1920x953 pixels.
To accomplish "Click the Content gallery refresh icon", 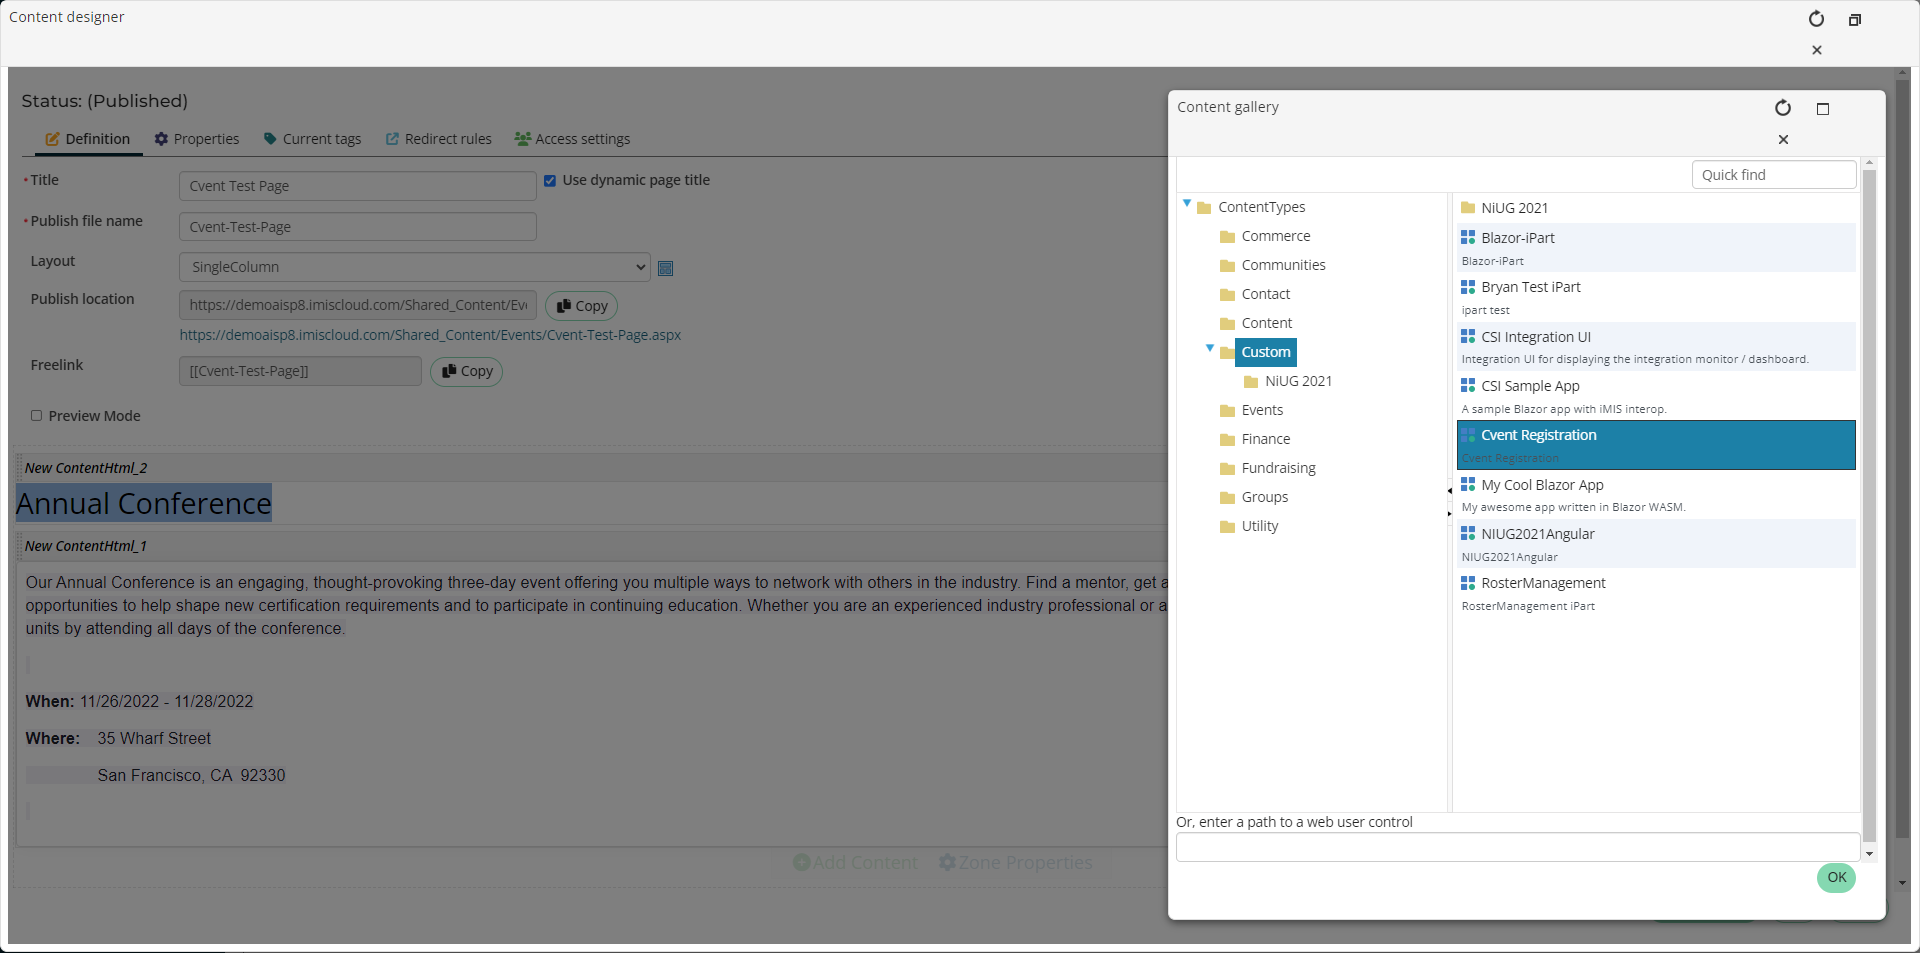I will coord(1782,108).
